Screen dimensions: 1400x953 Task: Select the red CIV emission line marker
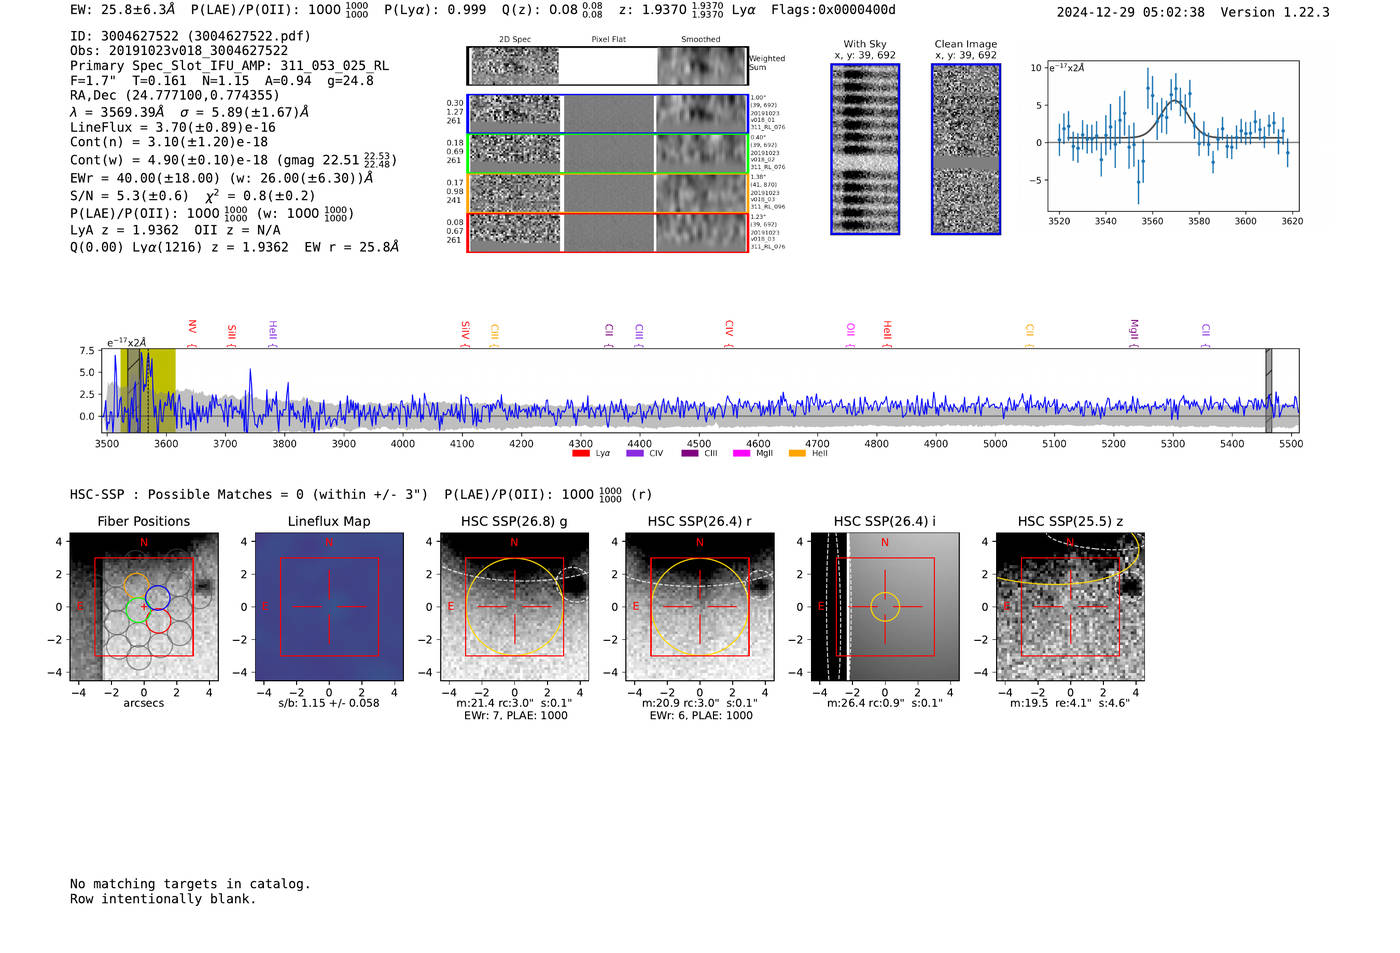[729, 334]
